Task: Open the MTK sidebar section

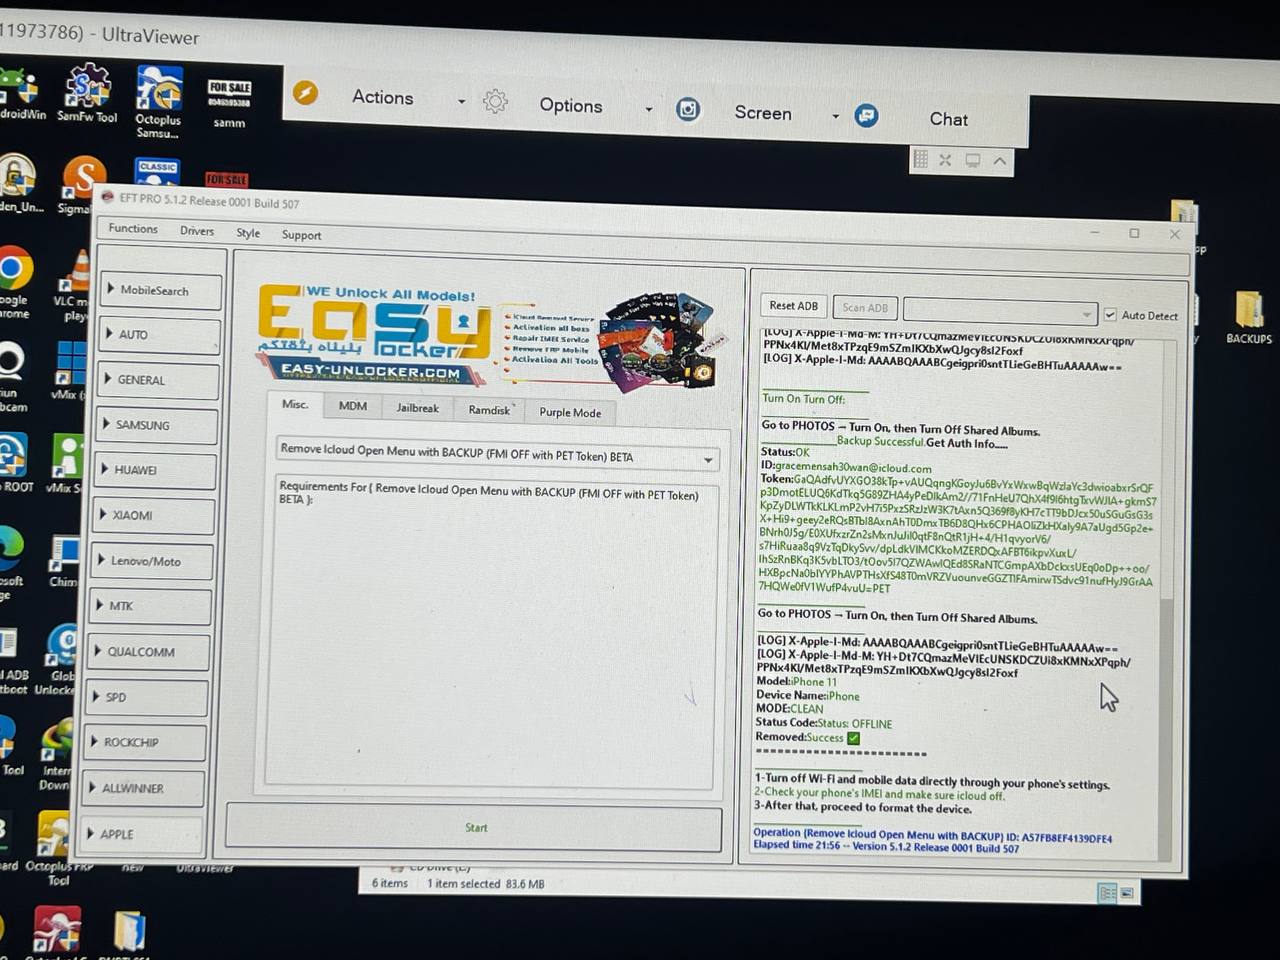Action: pyautogui.click(x=151, y=606)
